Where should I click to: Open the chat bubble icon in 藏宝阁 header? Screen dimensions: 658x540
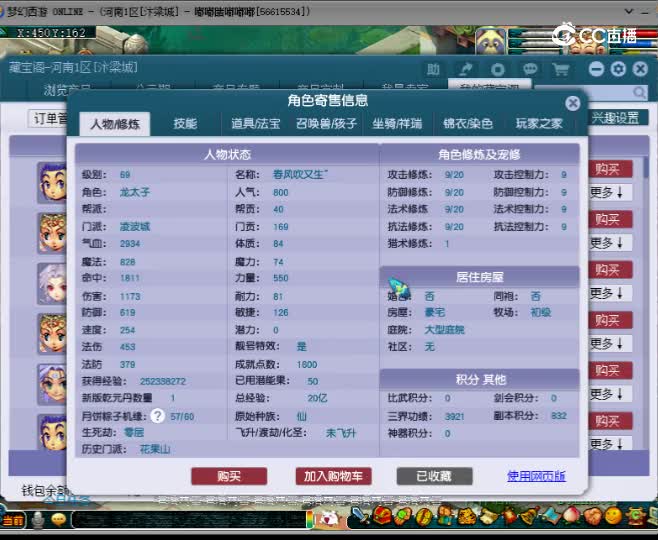point(530,69)
